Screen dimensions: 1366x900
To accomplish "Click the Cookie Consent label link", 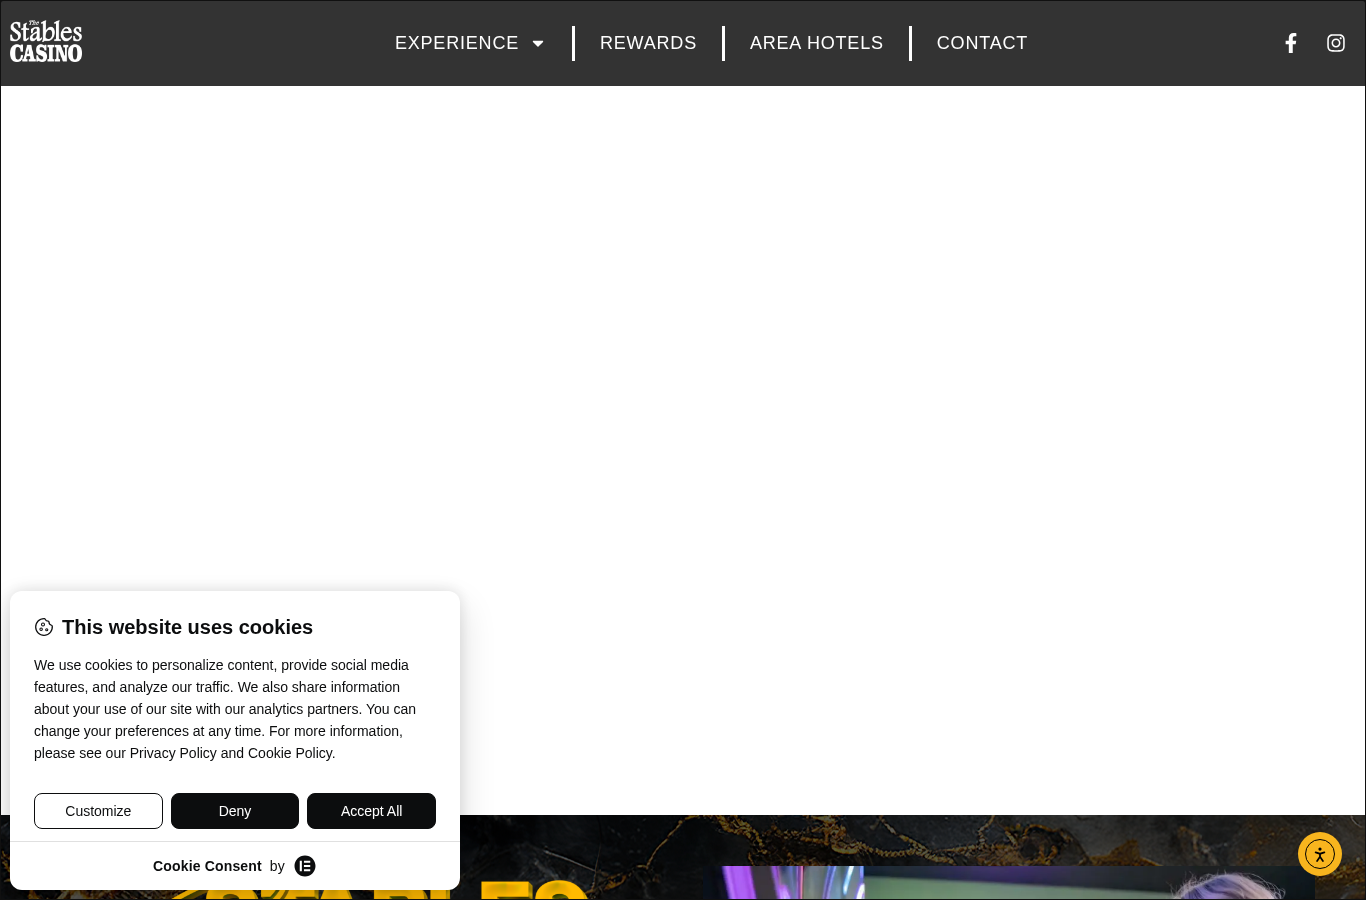I will coord(207,866).
